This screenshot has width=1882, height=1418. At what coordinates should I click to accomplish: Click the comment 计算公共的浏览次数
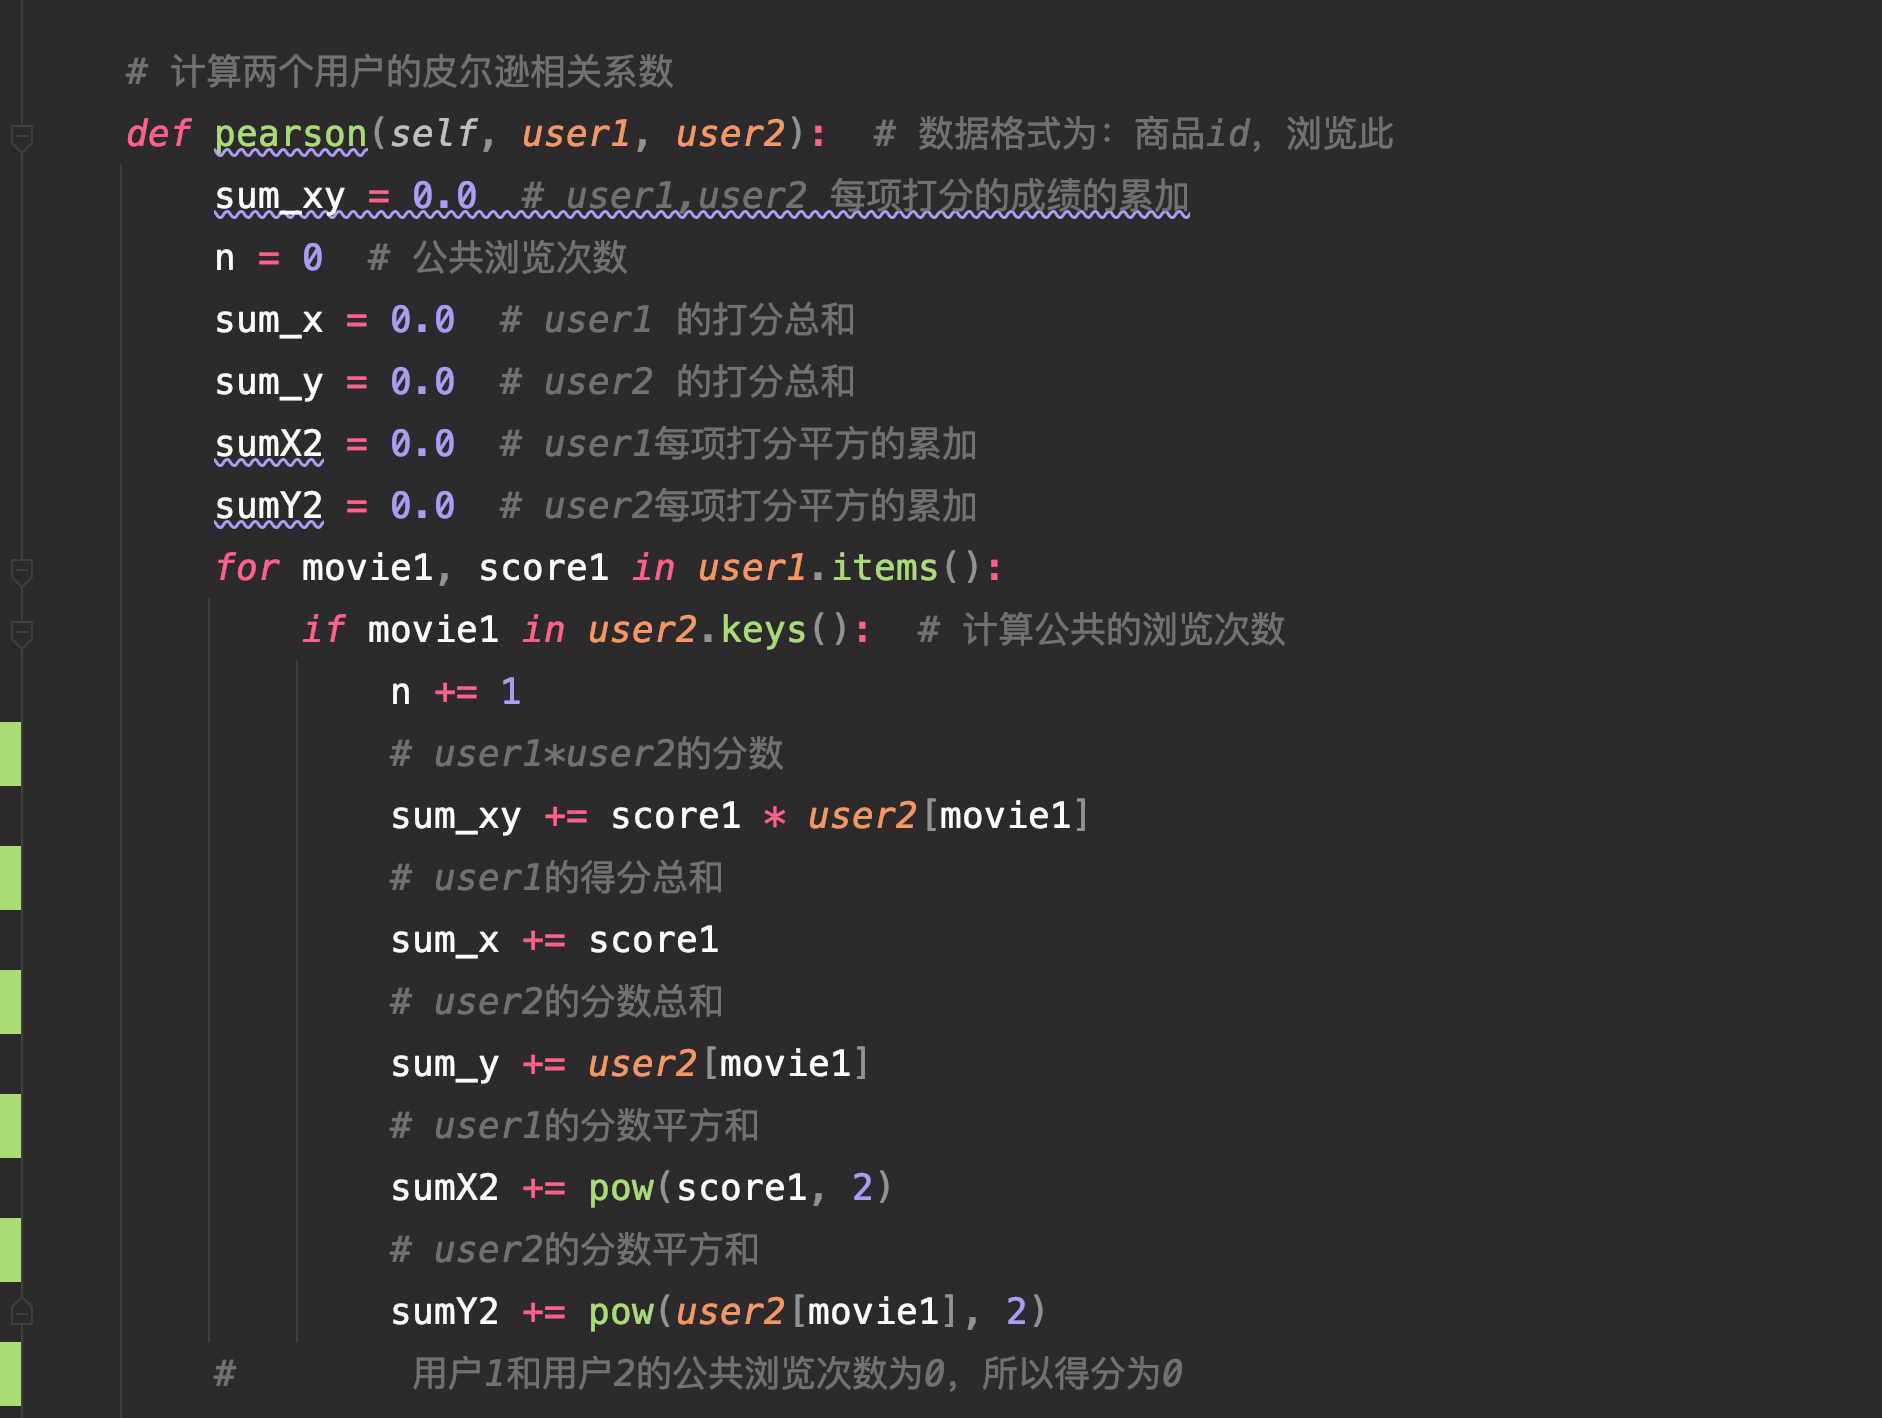tap(1102, 630)
